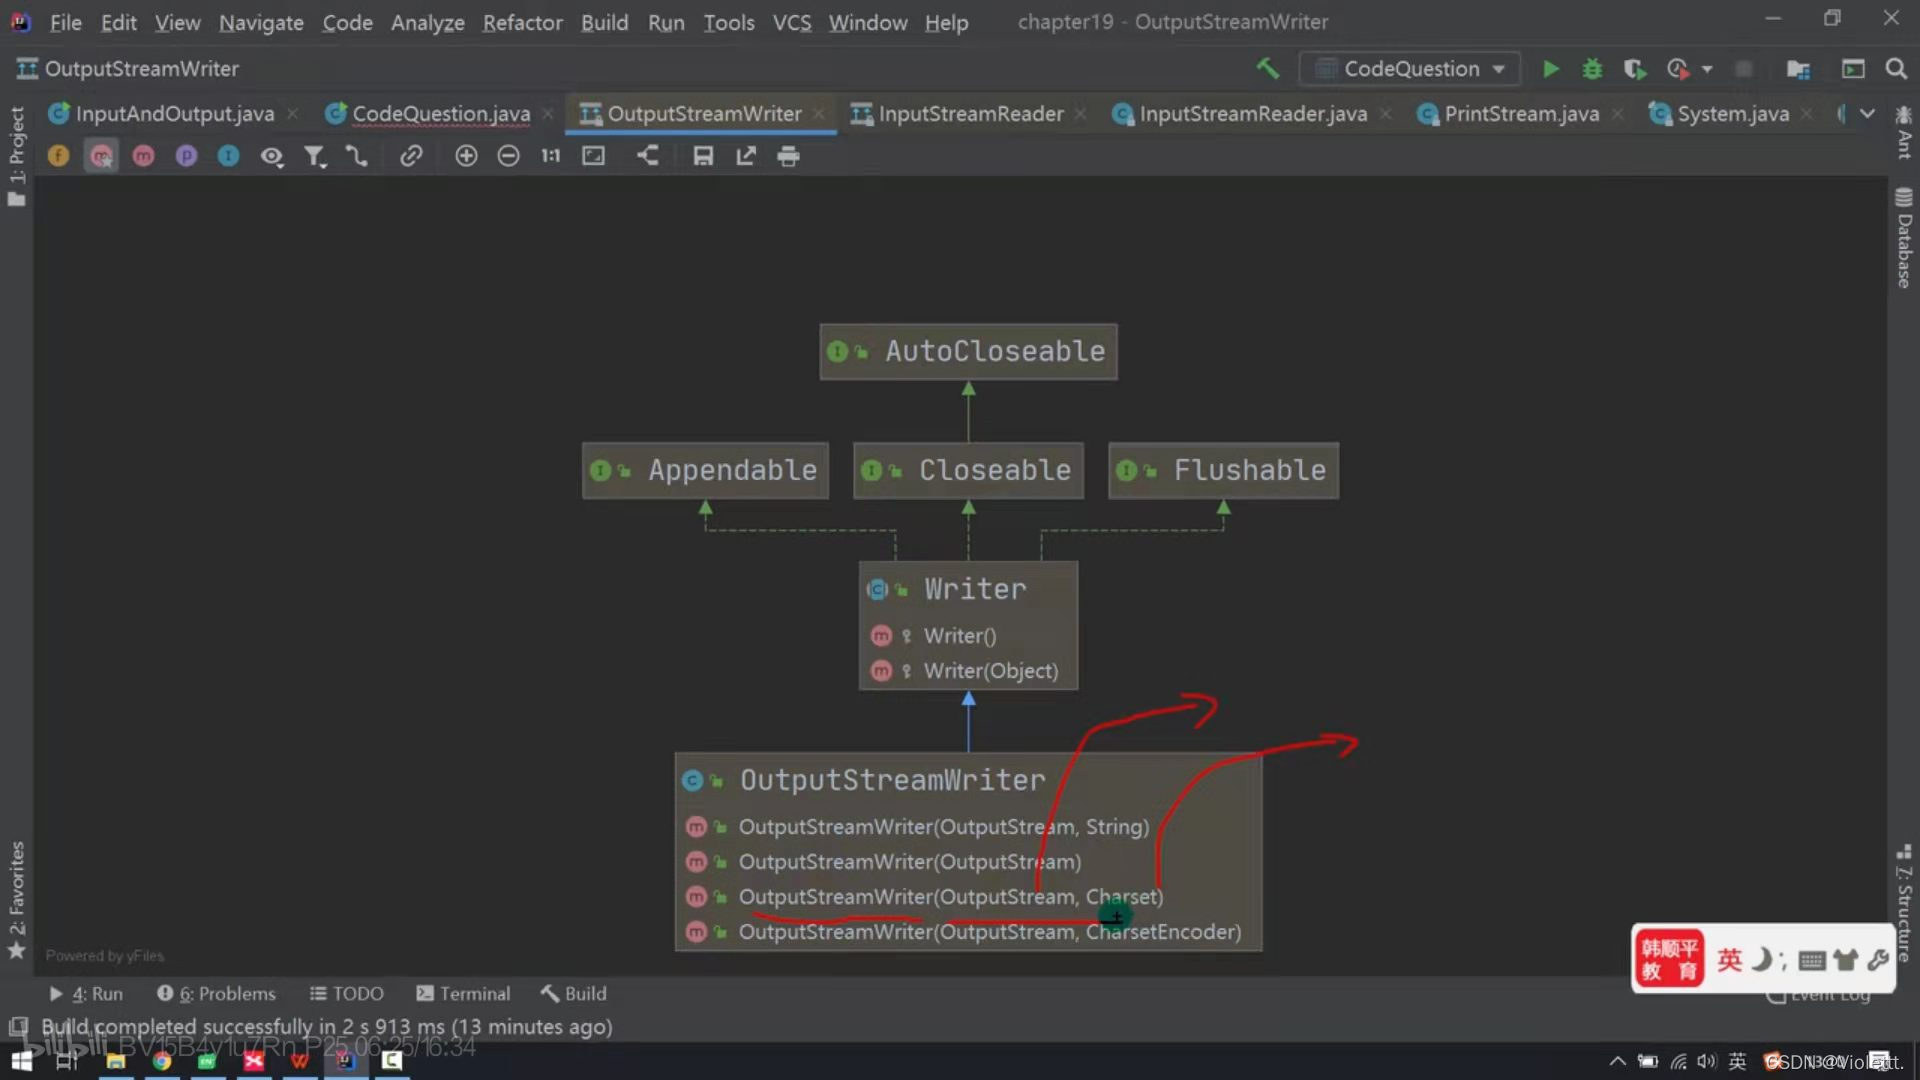
Task: Toggle show dependencies link icon
Action: [x=411, y=156]
